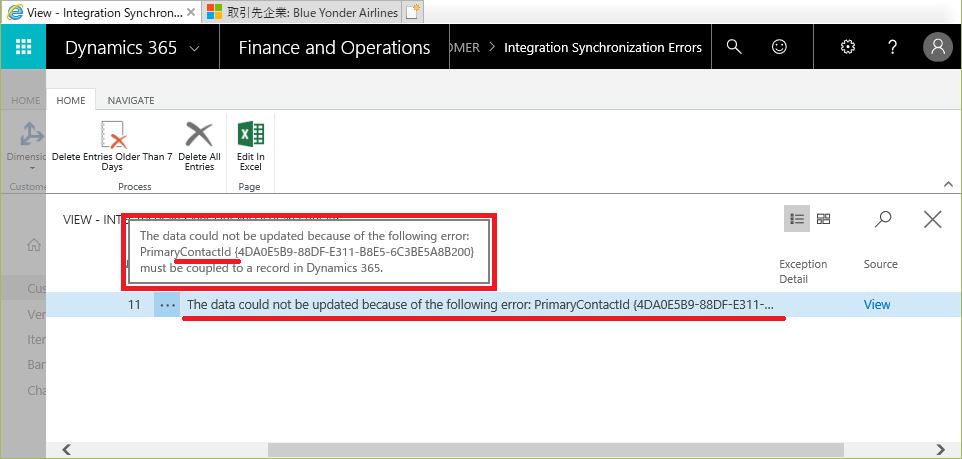The image size is (962, 459).
Task: Click the horizontal scrollbar left arrow
Action: click(x=66, y=450)
